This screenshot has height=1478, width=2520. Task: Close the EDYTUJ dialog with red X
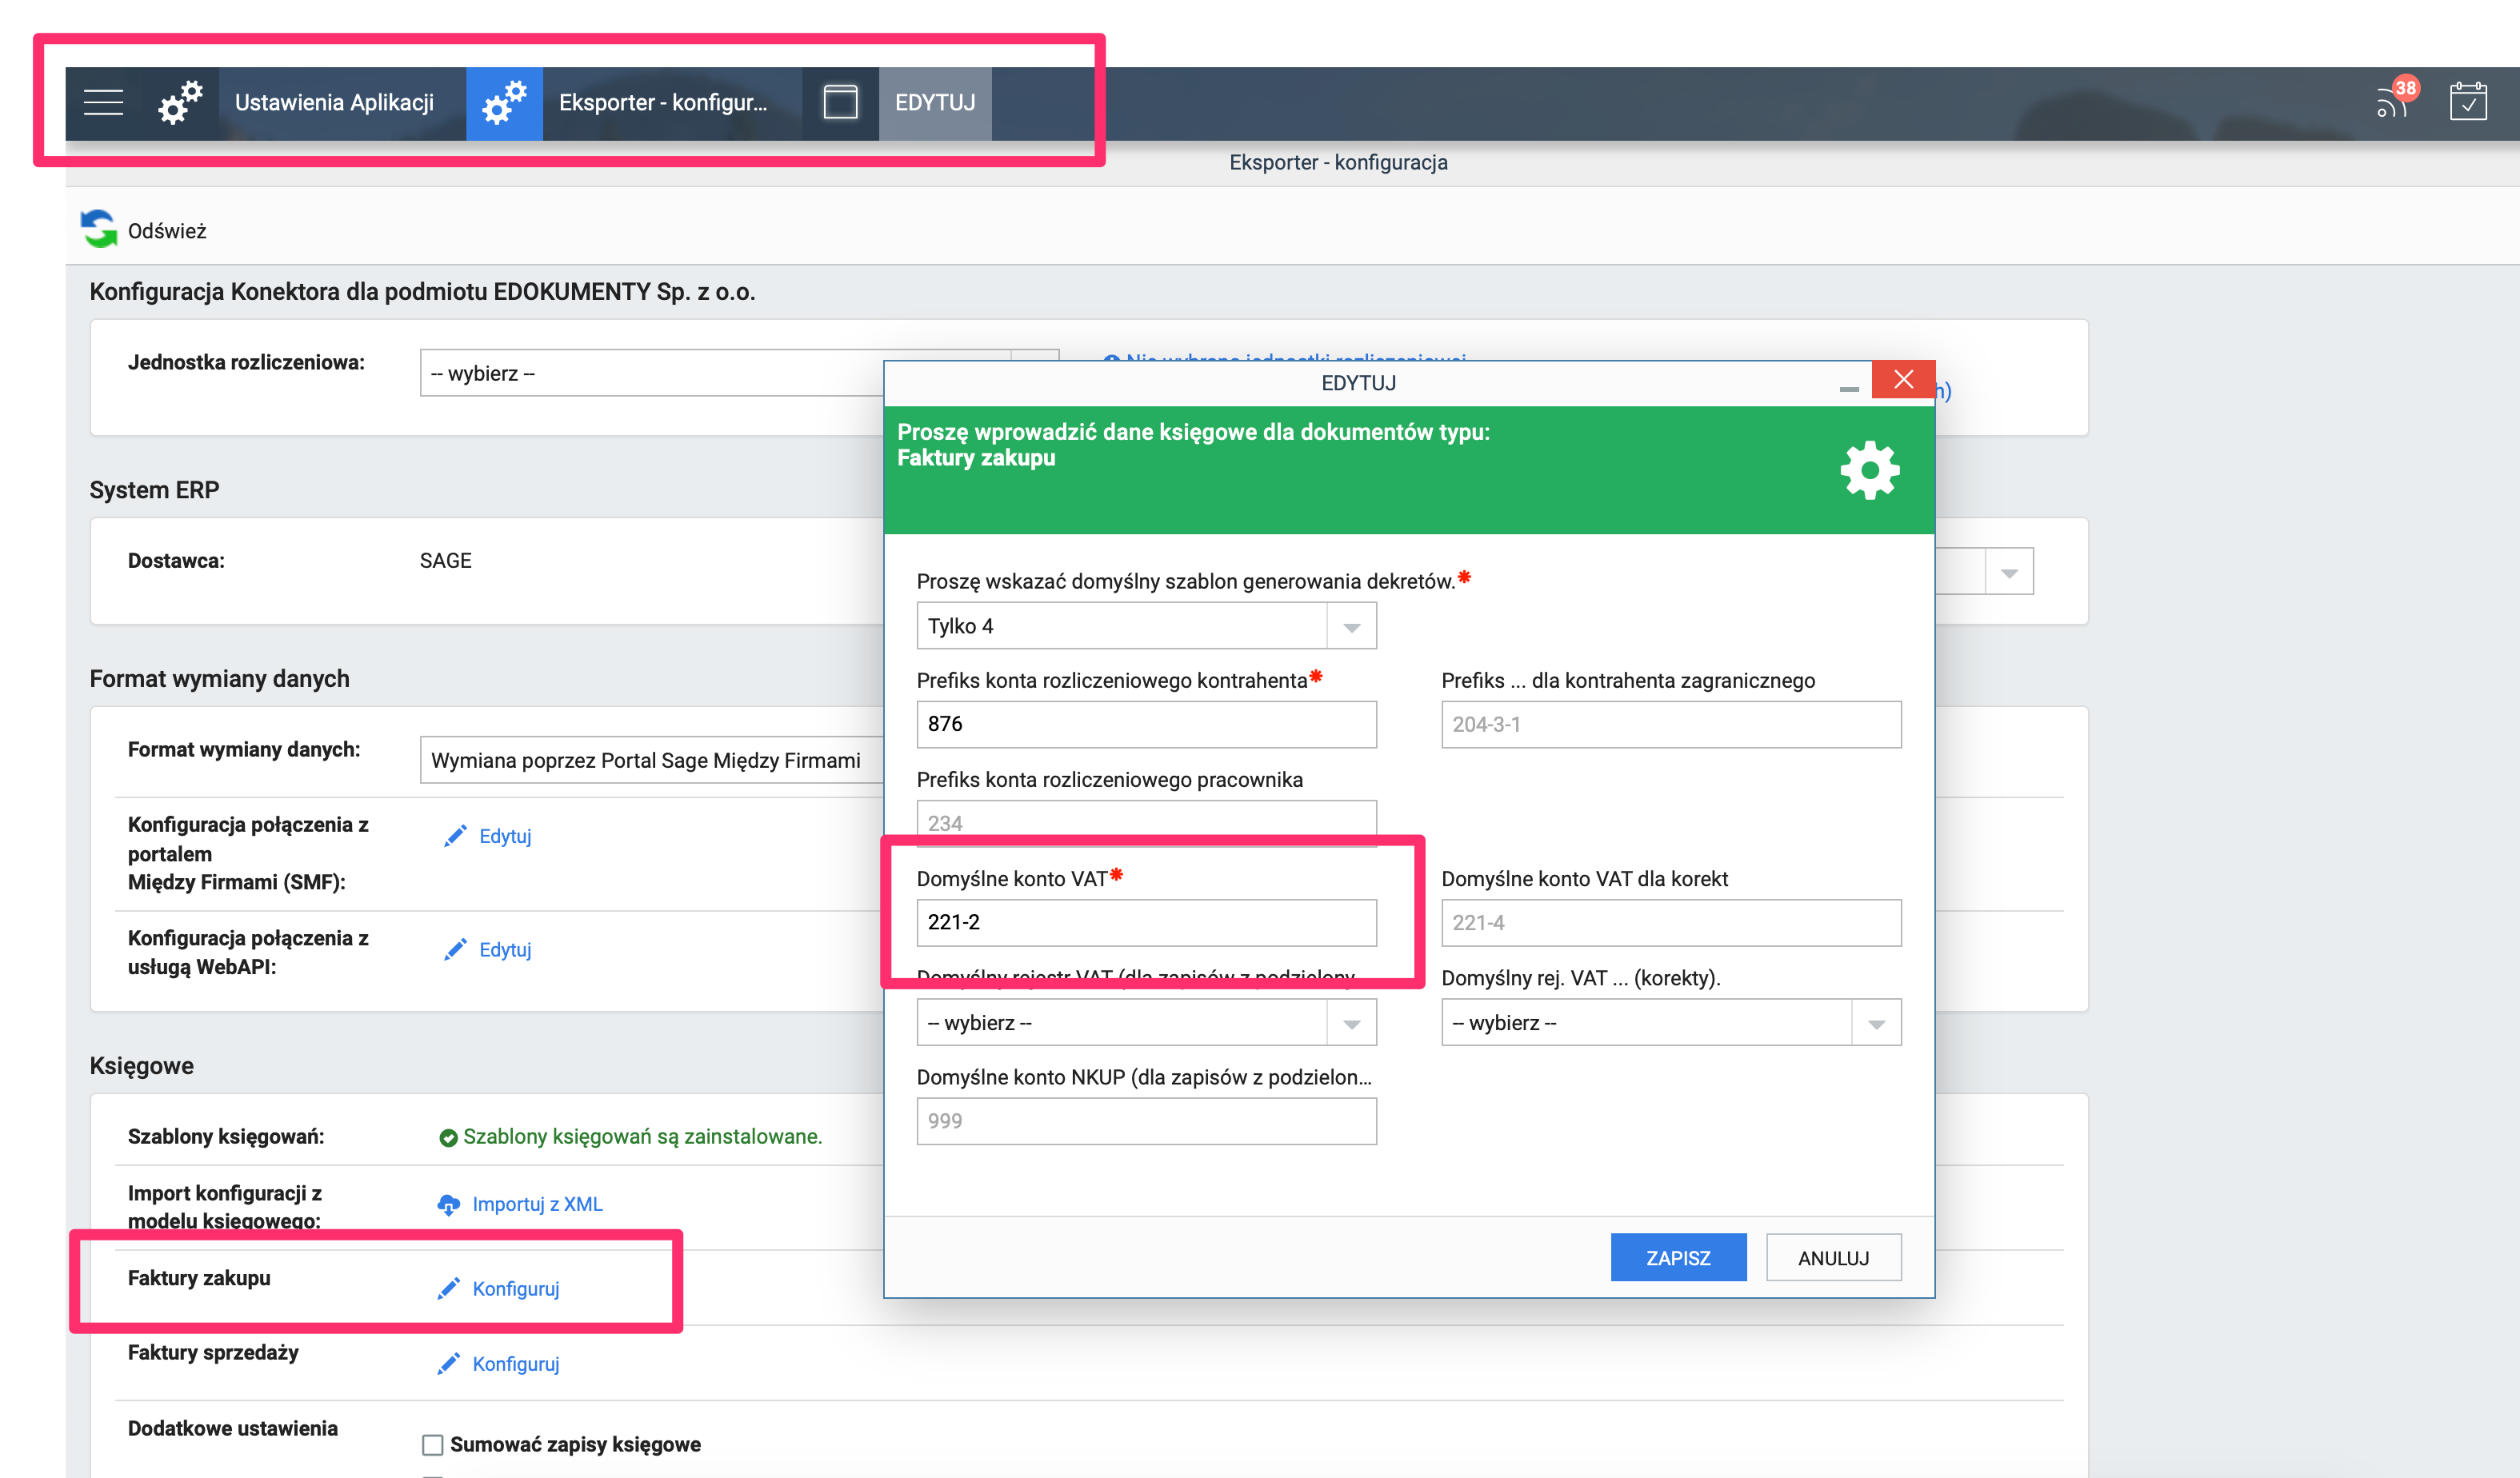click(1903, 380)
